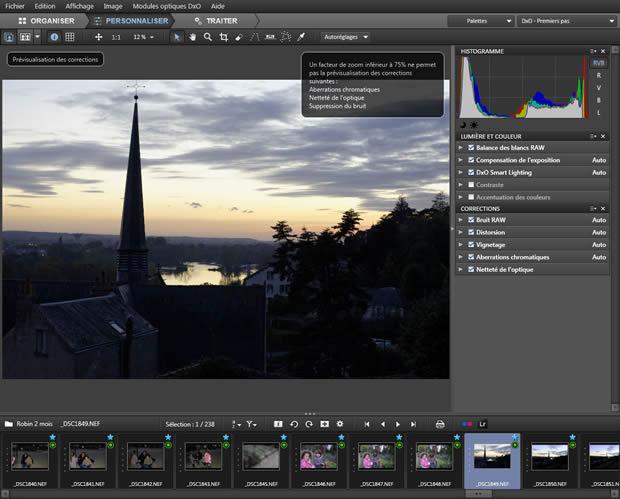
Task: Click the Prévisualisation des corrections button
Action: [x=55, y=60]
